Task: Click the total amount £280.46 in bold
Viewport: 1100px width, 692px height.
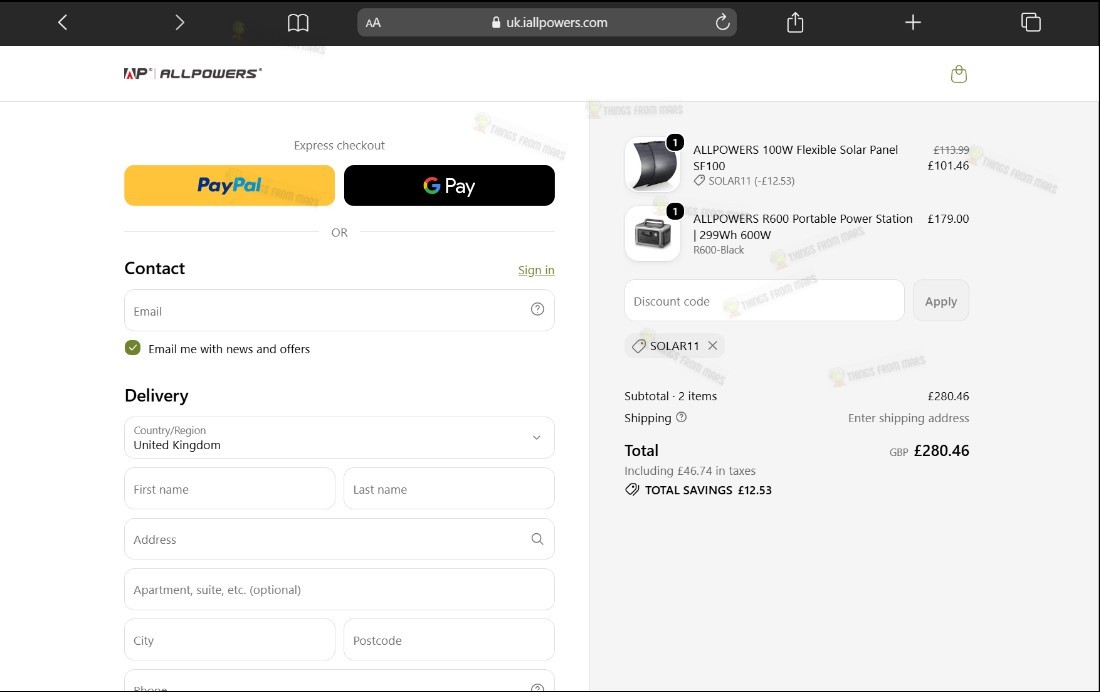Action: 941,451
